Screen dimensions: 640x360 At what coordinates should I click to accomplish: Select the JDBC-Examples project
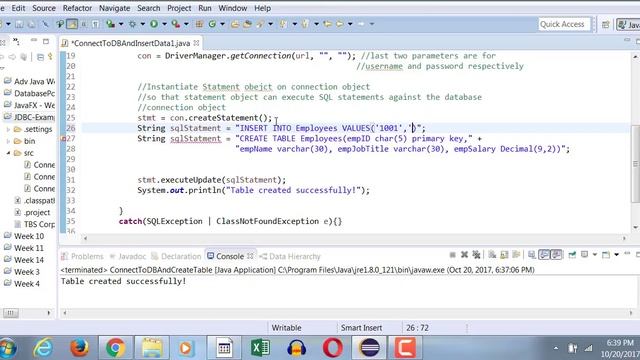click(x=29, y=117)
